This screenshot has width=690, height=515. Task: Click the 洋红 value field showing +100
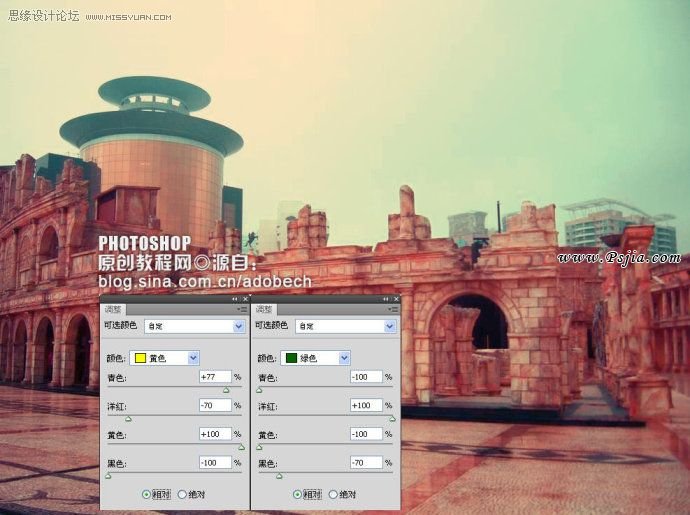pos(366,406)
